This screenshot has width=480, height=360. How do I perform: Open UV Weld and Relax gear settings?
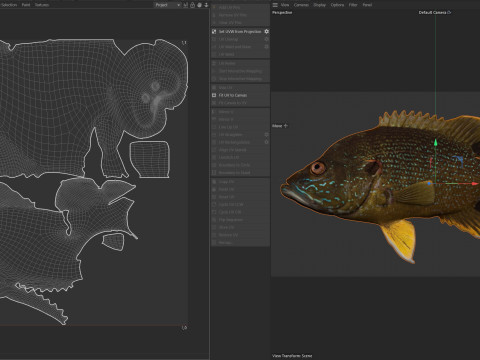266,47
